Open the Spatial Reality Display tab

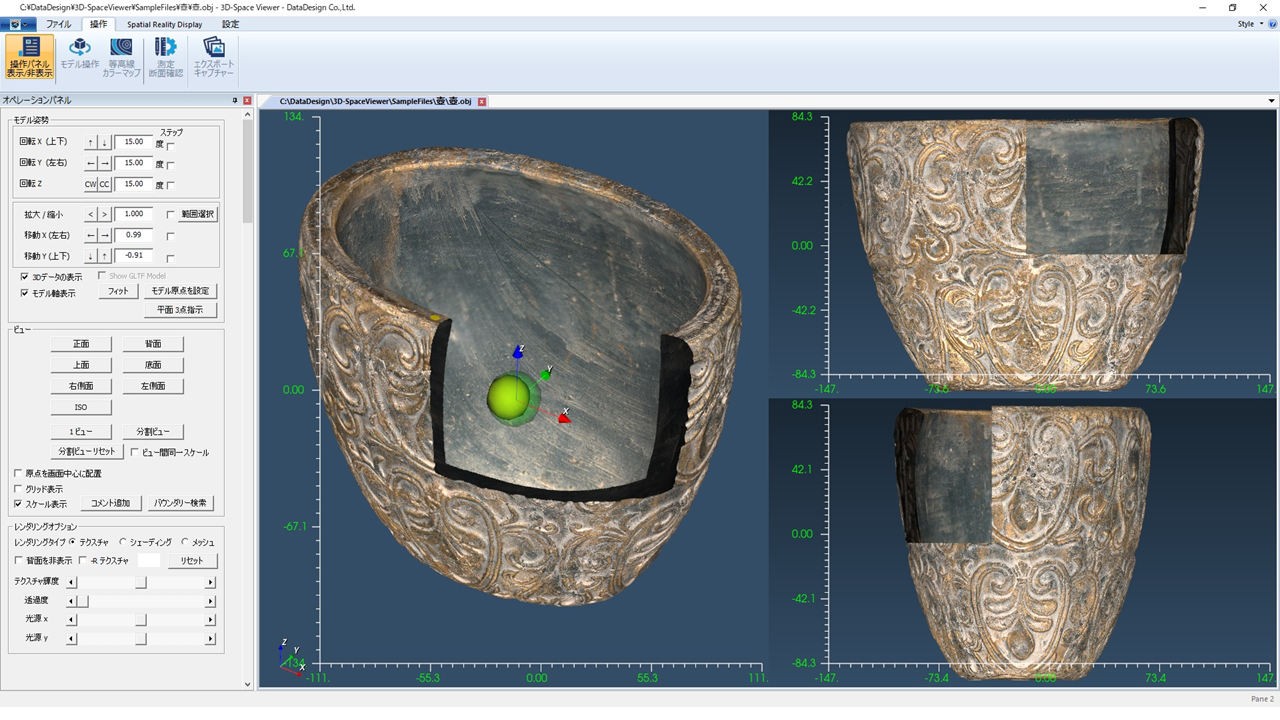pos(164,24)
